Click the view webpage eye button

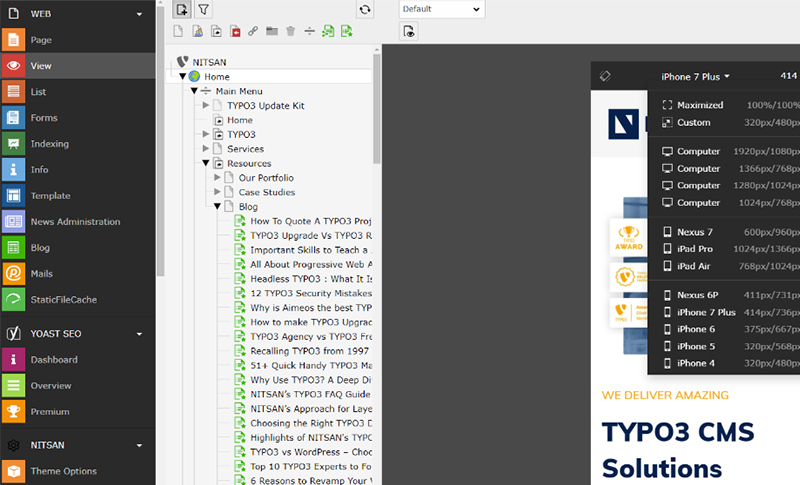[409, 32]
